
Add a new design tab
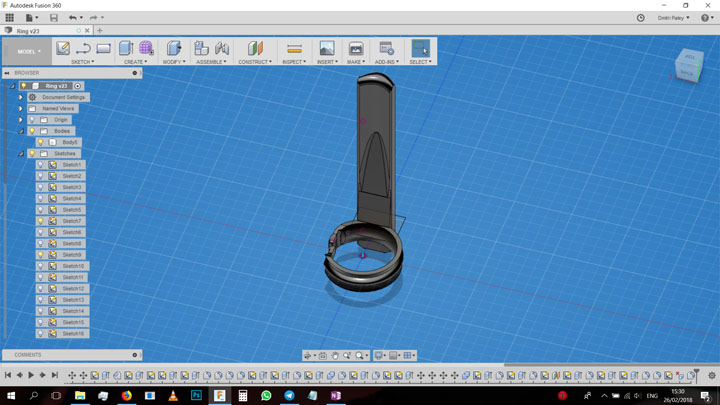point(100,31)
